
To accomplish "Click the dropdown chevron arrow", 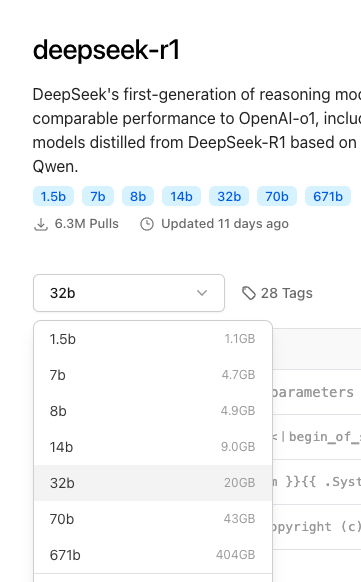I will tap(202, 293).
